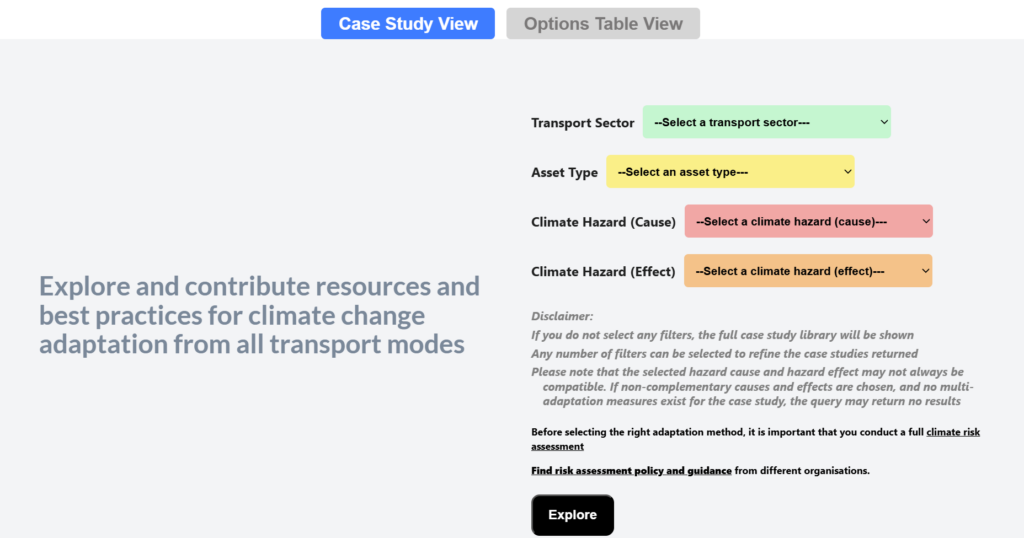Click the chevron arrow on asset type selector
Image resolution: width=1024 pixels, height=538 pixels.
(x=847, y=172)
